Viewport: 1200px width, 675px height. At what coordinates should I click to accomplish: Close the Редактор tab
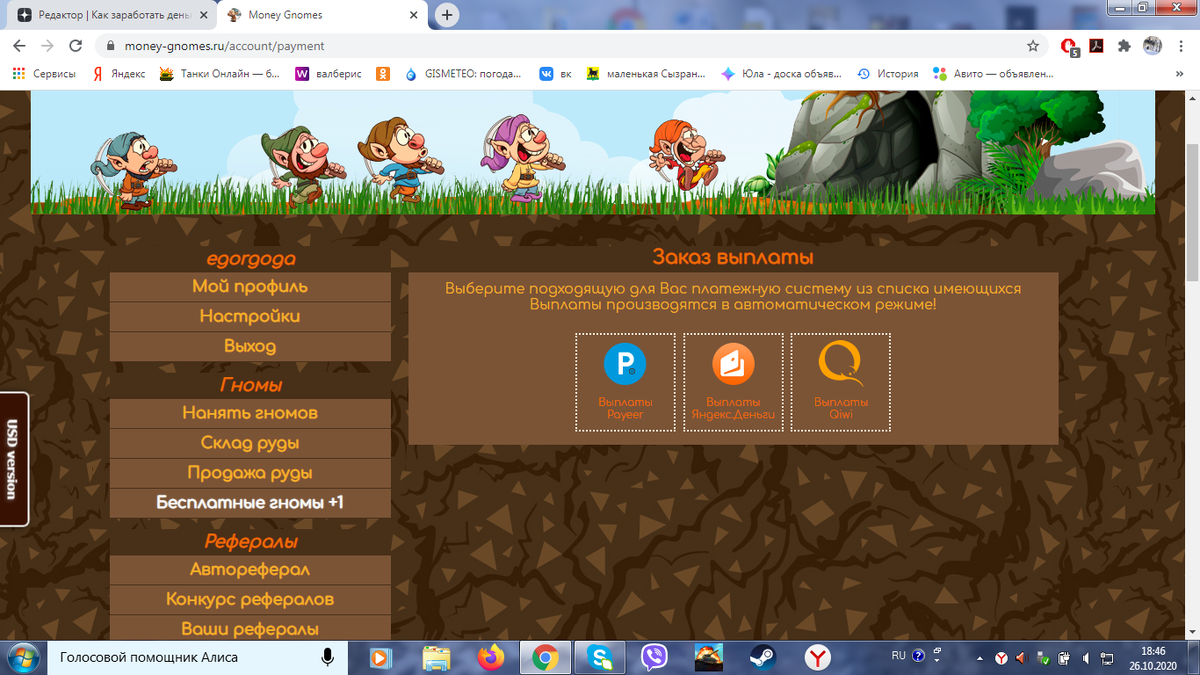(x=203, y=15)
